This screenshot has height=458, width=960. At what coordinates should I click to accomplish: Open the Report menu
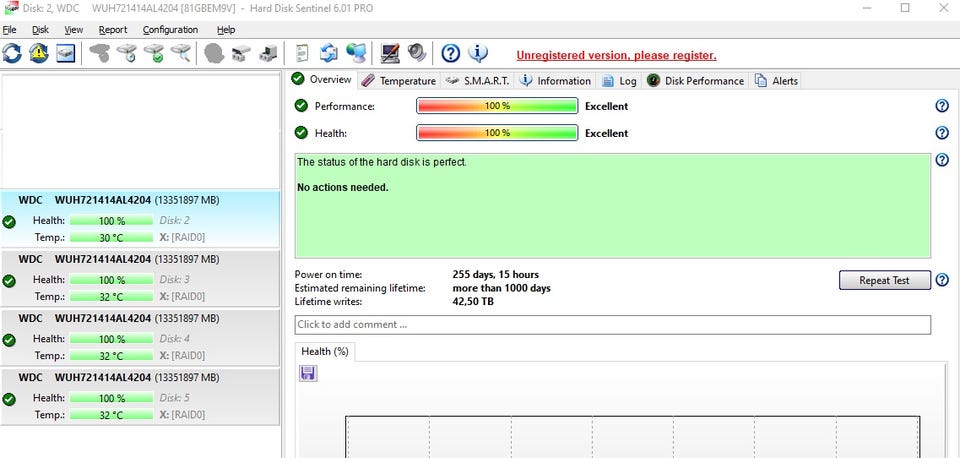[112, 30]
